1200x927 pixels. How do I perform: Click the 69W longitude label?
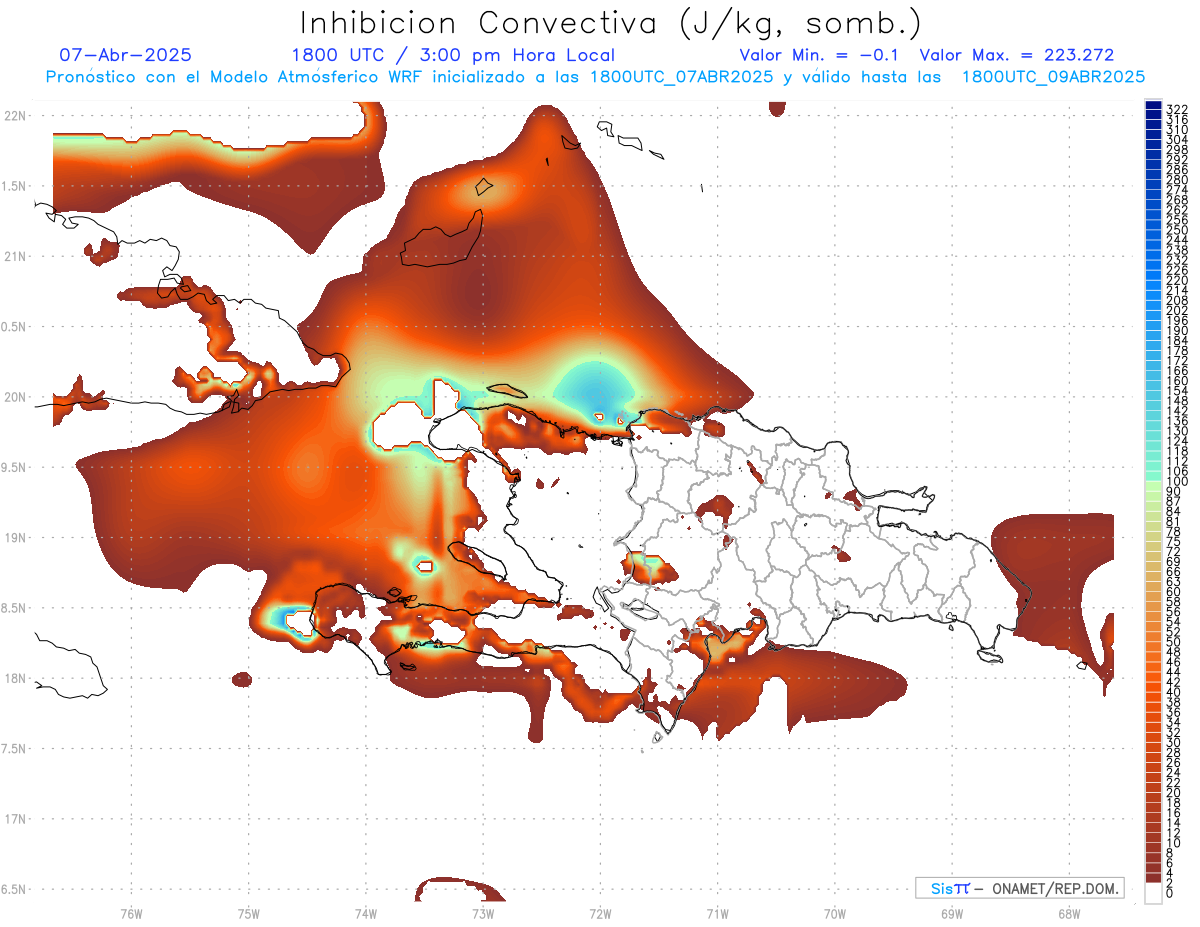[952, 913]
